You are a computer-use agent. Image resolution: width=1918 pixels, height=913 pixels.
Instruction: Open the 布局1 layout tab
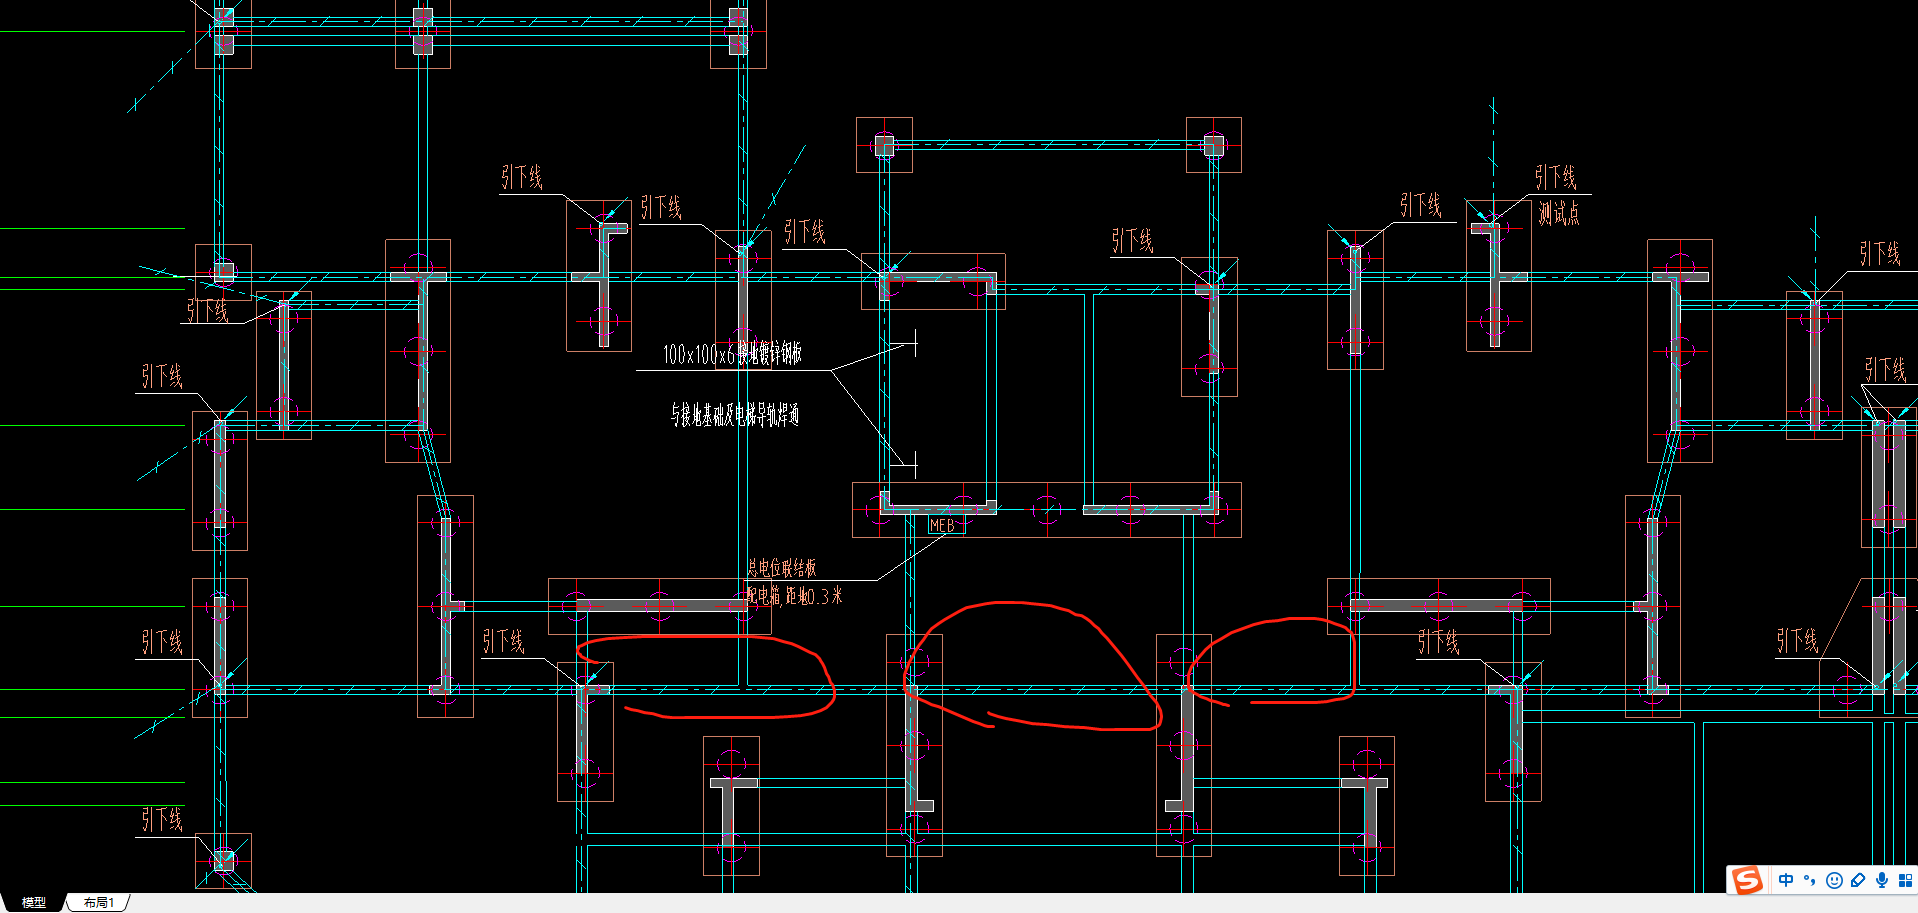(x=98, y=902)
